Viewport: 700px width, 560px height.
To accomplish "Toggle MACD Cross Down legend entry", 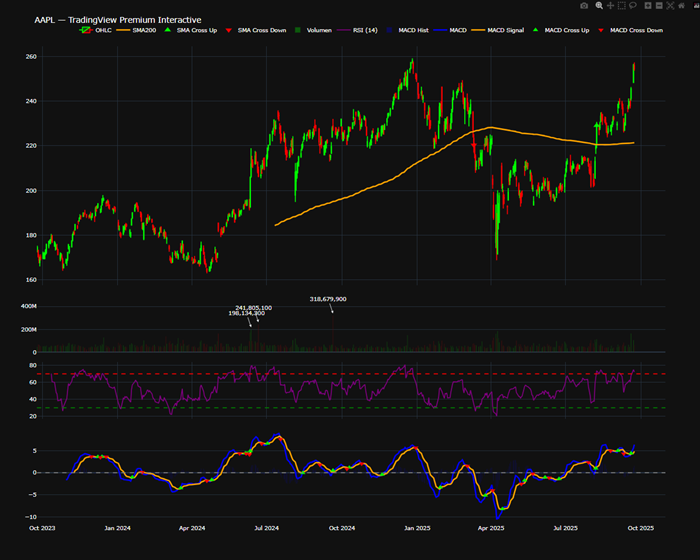I will coord(637,31).
